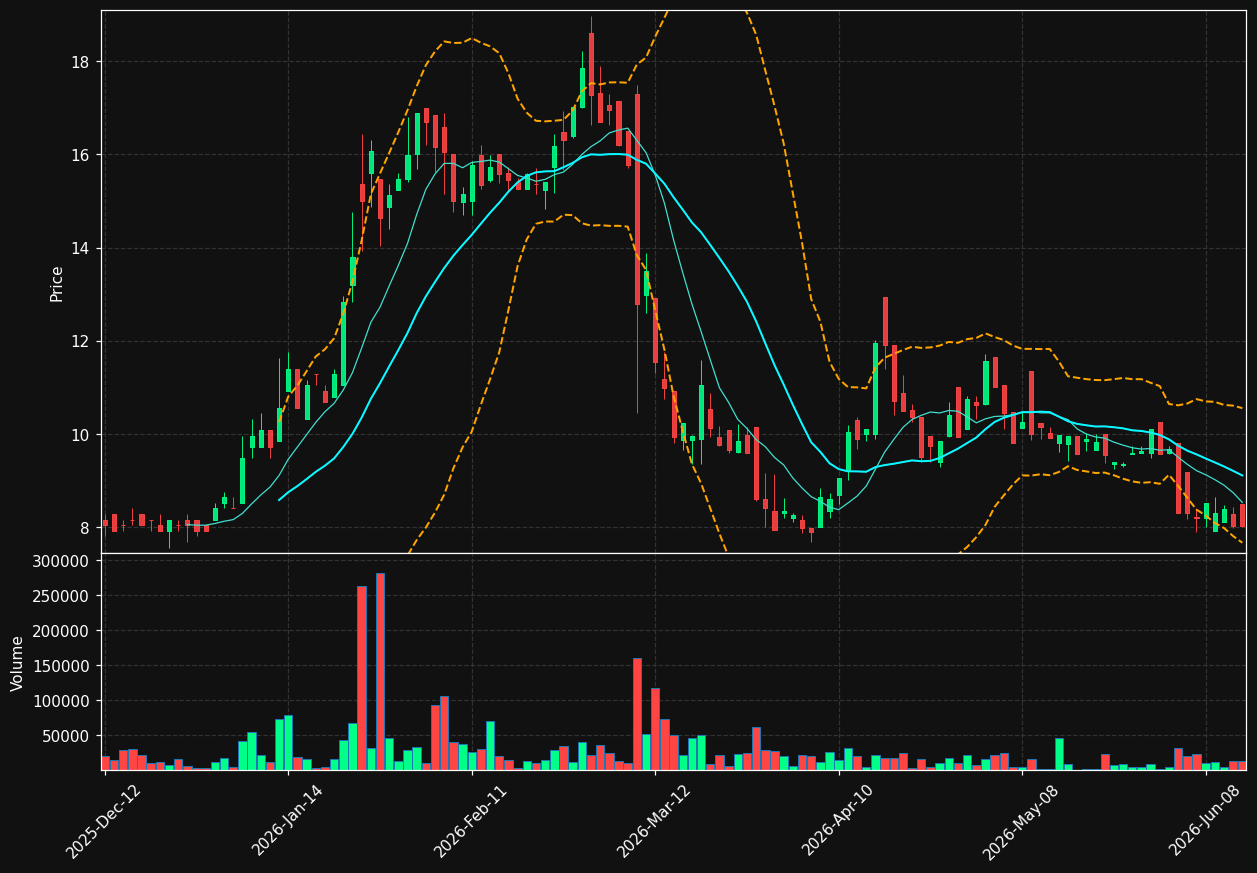Click the price tick label 18
1257x873 pixels.
(x=80, y=62)
